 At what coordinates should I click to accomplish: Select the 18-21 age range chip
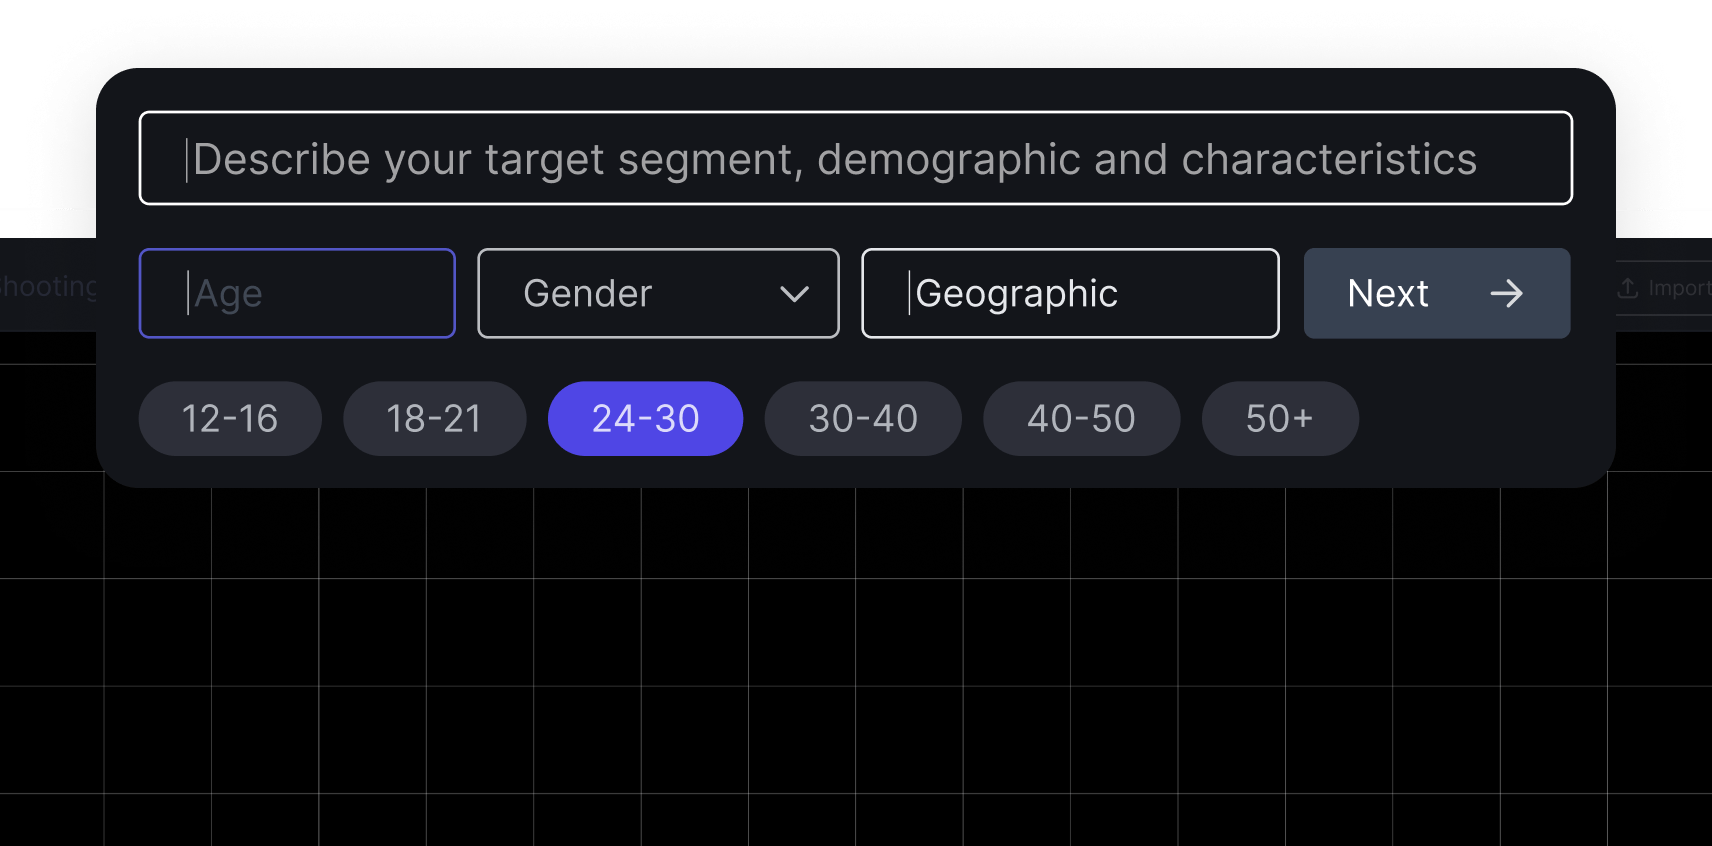pos(434,418)
